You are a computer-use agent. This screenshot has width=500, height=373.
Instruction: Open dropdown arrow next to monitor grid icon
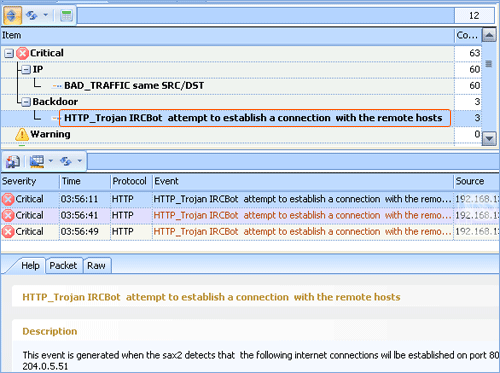point(51,161)
